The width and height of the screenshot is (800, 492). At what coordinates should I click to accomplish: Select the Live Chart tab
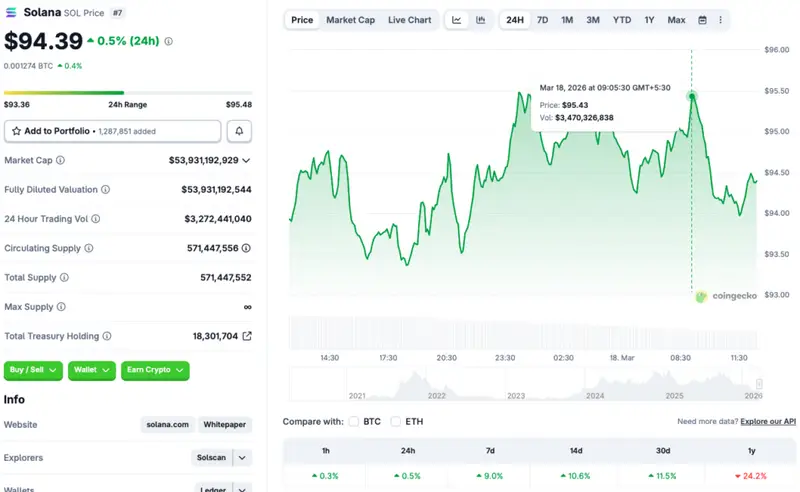coord(410,20)
